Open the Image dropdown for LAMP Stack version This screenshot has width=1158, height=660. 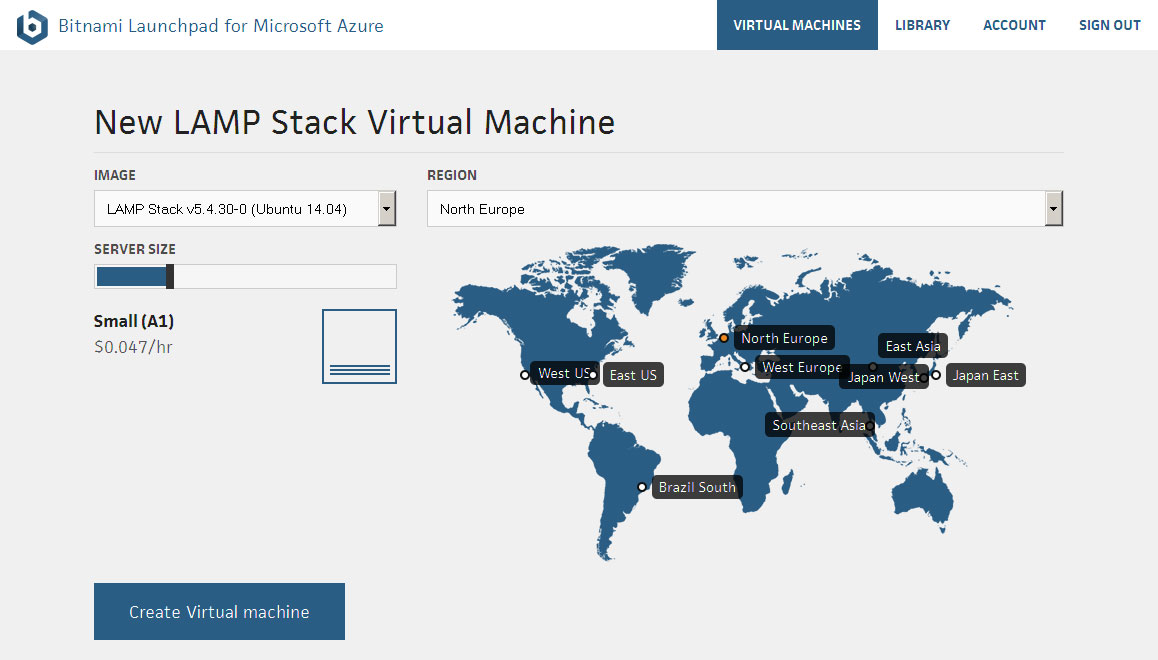(245, 209)
